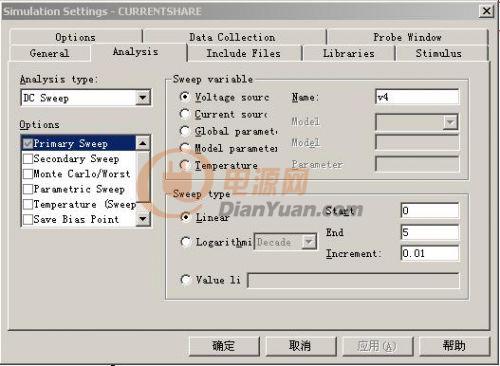Select Logarithmic sweep type
This screenshot has width=500, height=366.
click(185, 242)
